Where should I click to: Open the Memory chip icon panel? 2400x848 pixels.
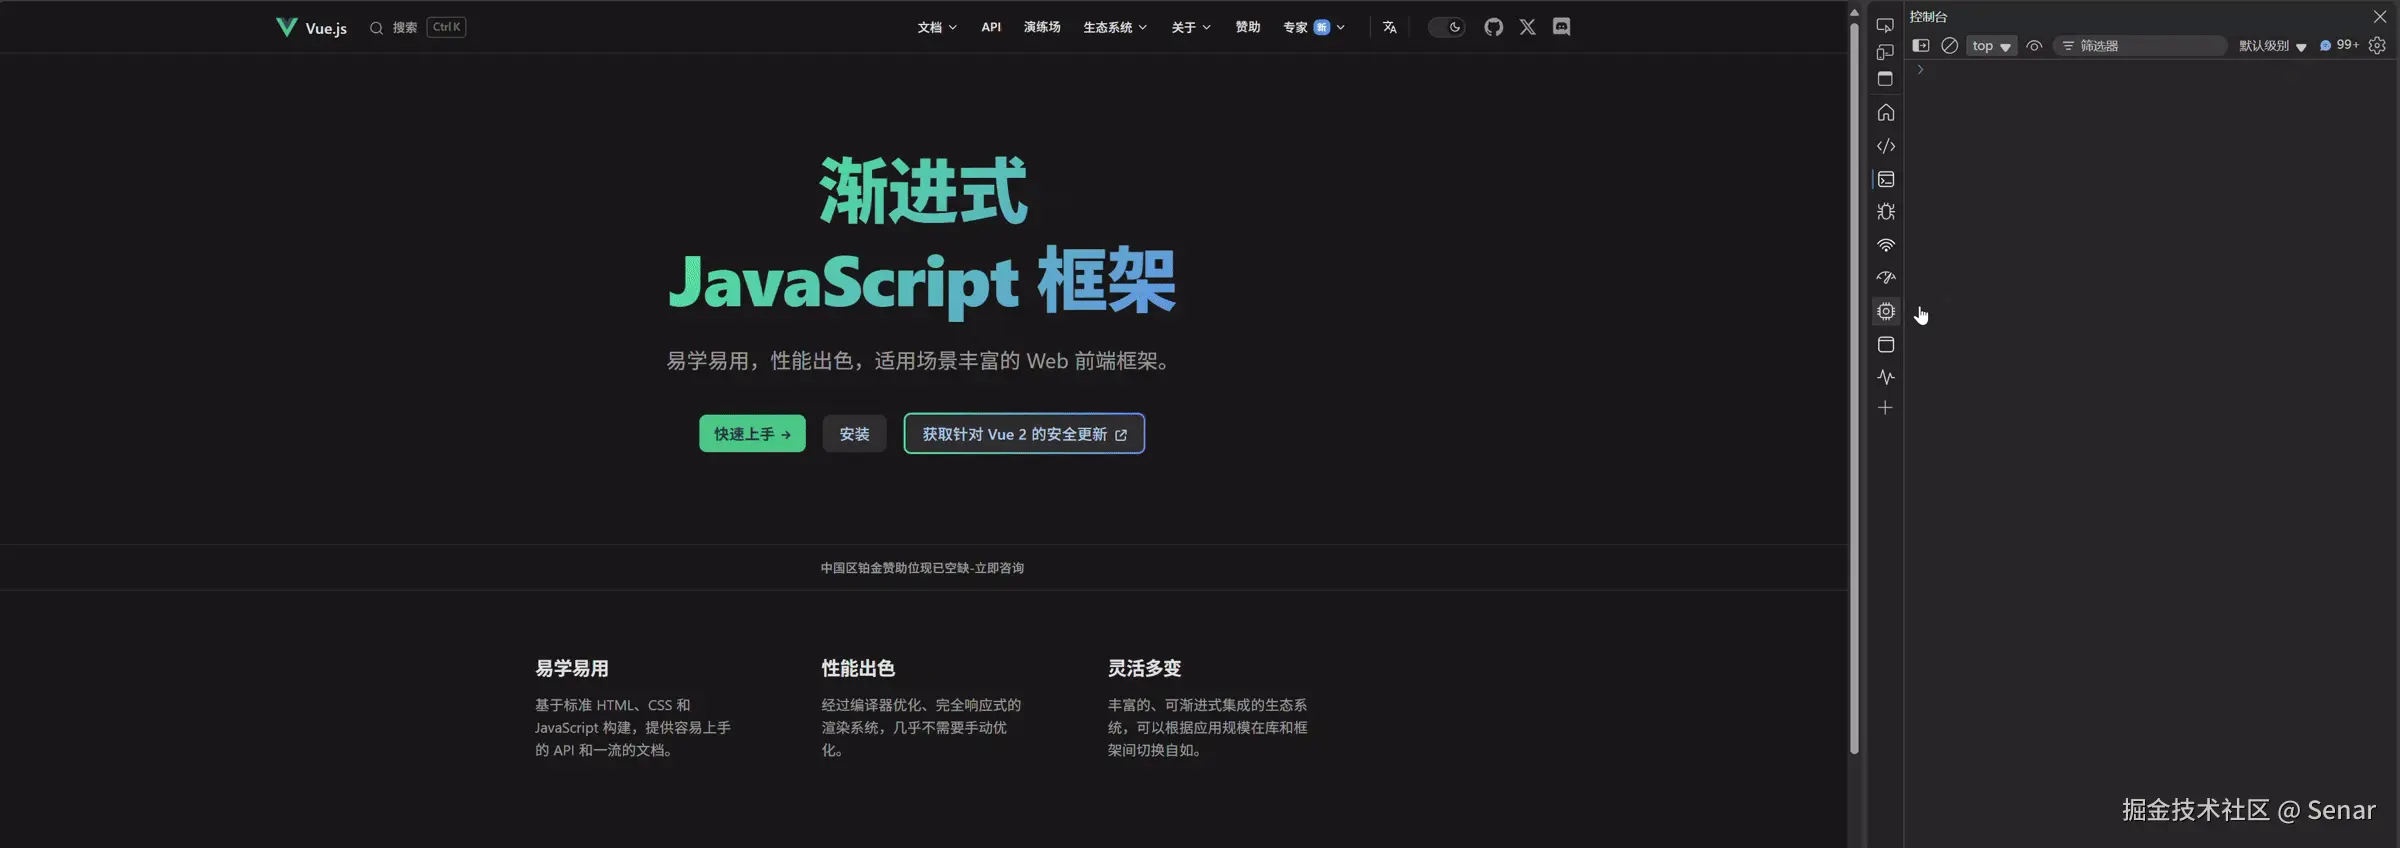click(1885, 311)
